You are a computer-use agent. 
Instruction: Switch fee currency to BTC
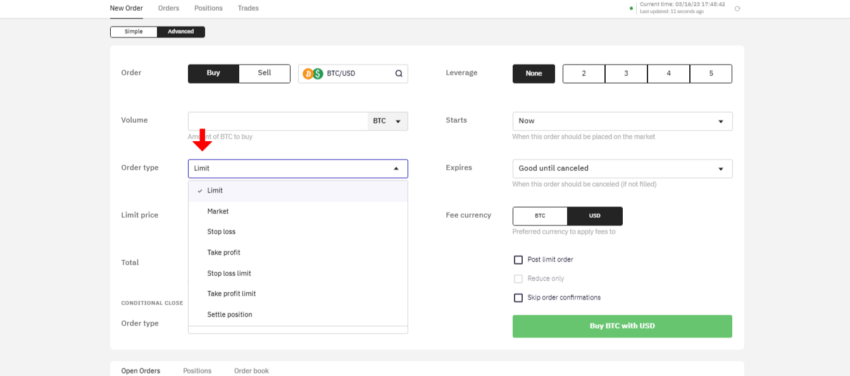point(540,216)
